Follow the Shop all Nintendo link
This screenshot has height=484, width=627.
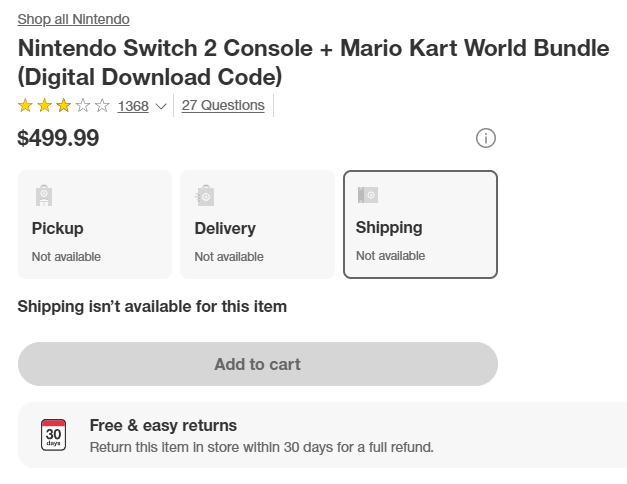point(73,19)
